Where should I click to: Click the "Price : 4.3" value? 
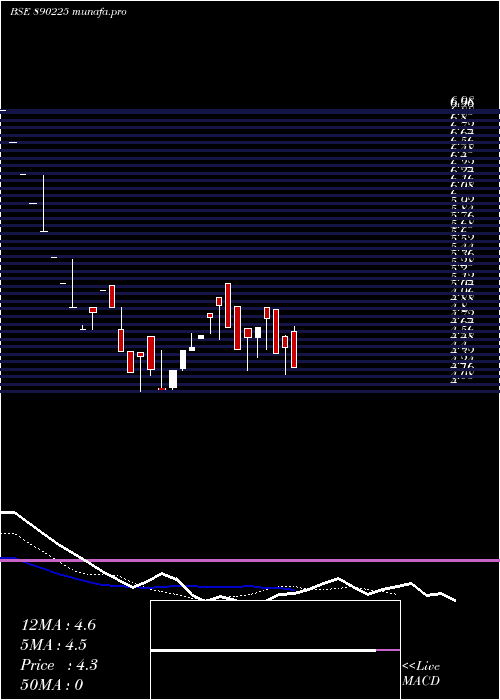click(x=59, y=665)
